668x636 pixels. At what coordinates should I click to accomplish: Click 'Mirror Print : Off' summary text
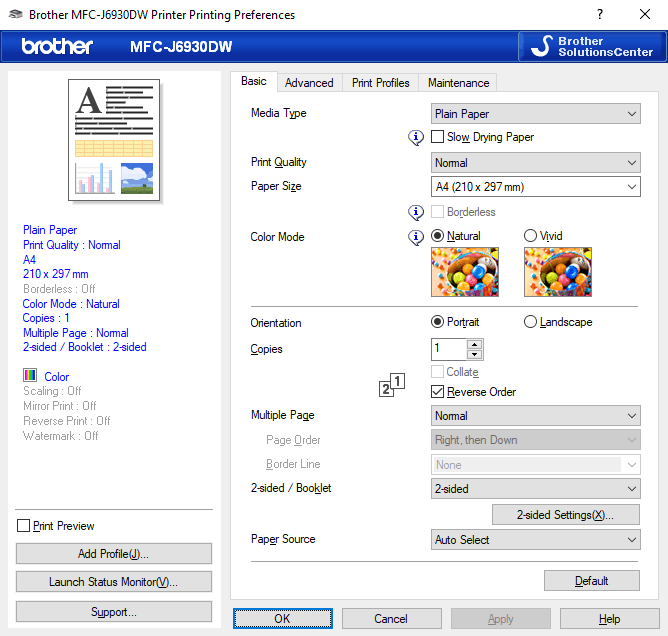coord(60,406)
